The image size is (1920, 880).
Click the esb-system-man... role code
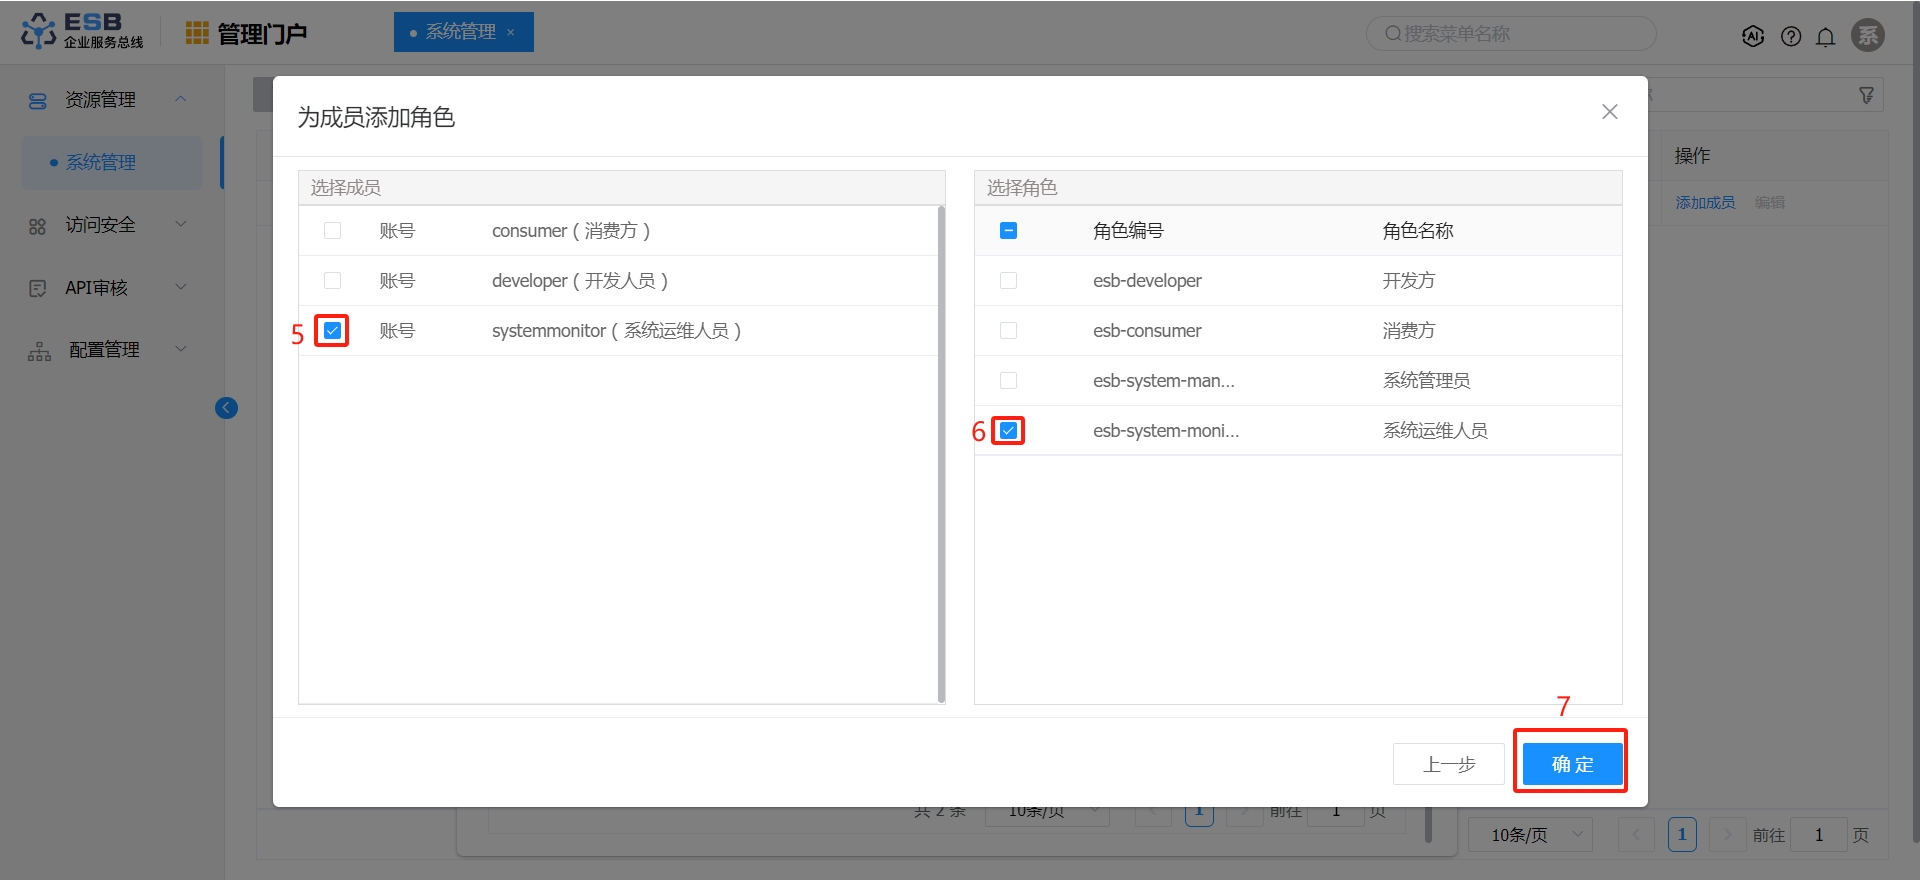pyautogui.click(x=1164, y=381)
